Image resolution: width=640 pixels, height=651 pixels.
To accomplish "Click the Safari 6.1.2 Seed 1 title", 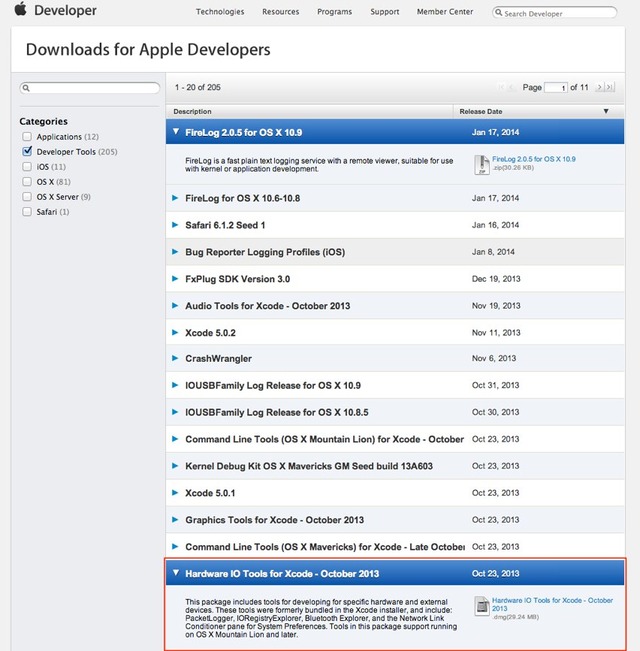I will pyautogui.click(x=225, y=225).
